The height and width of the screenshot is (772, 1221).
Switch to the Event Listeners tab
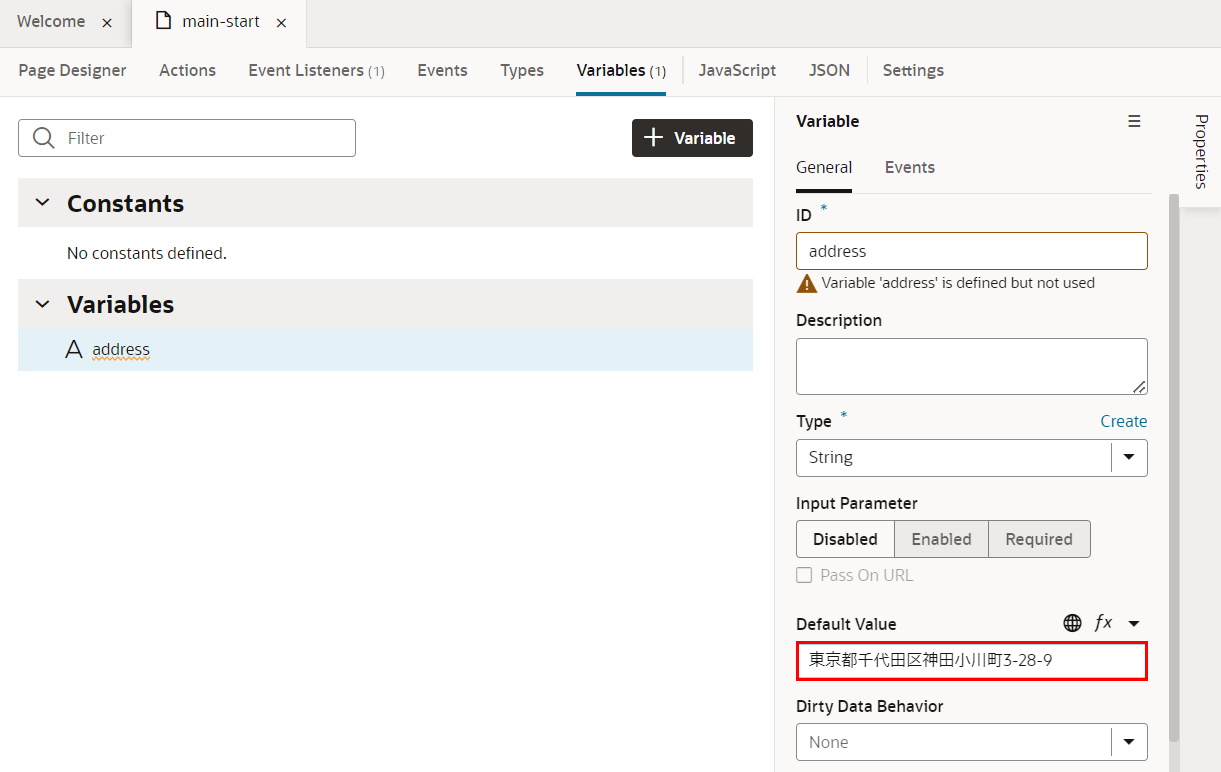pos(316,70)
